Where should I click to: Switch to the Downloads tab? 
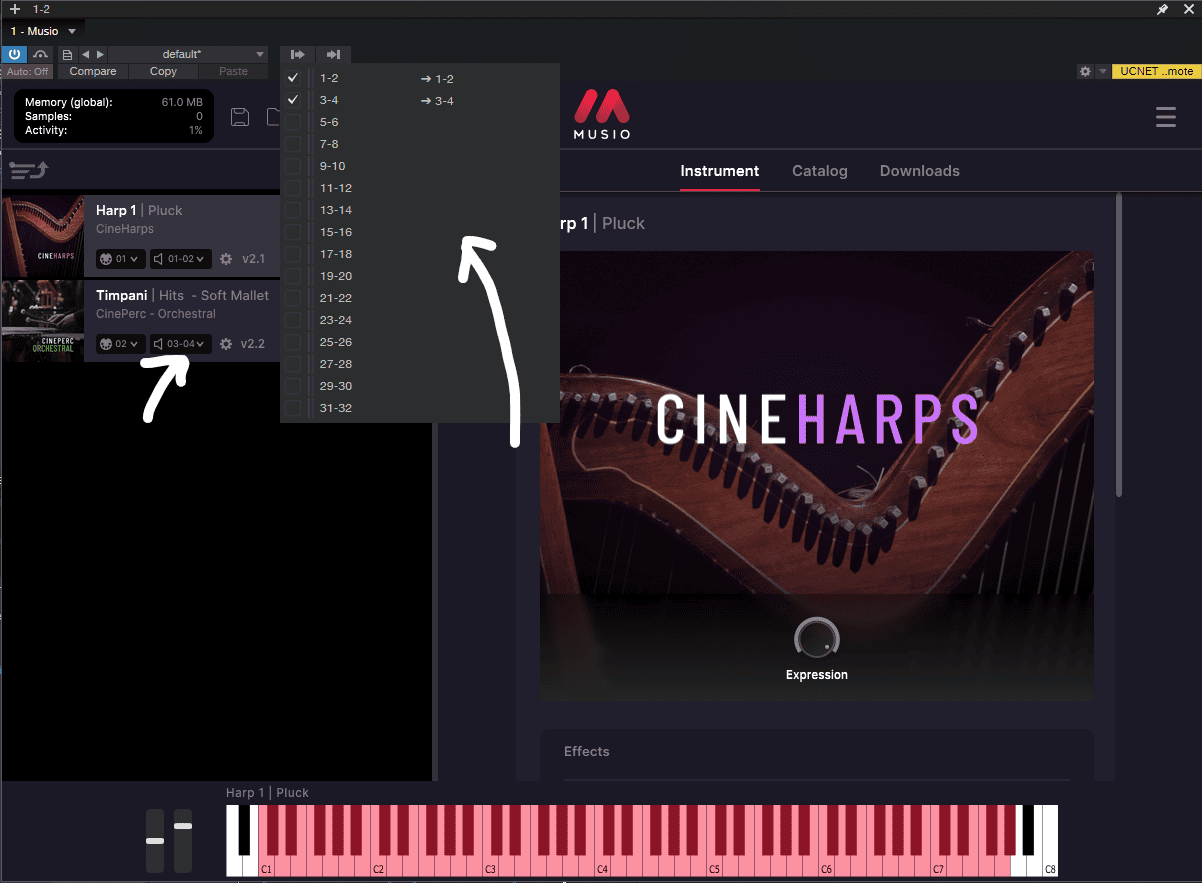click(920, 171)
